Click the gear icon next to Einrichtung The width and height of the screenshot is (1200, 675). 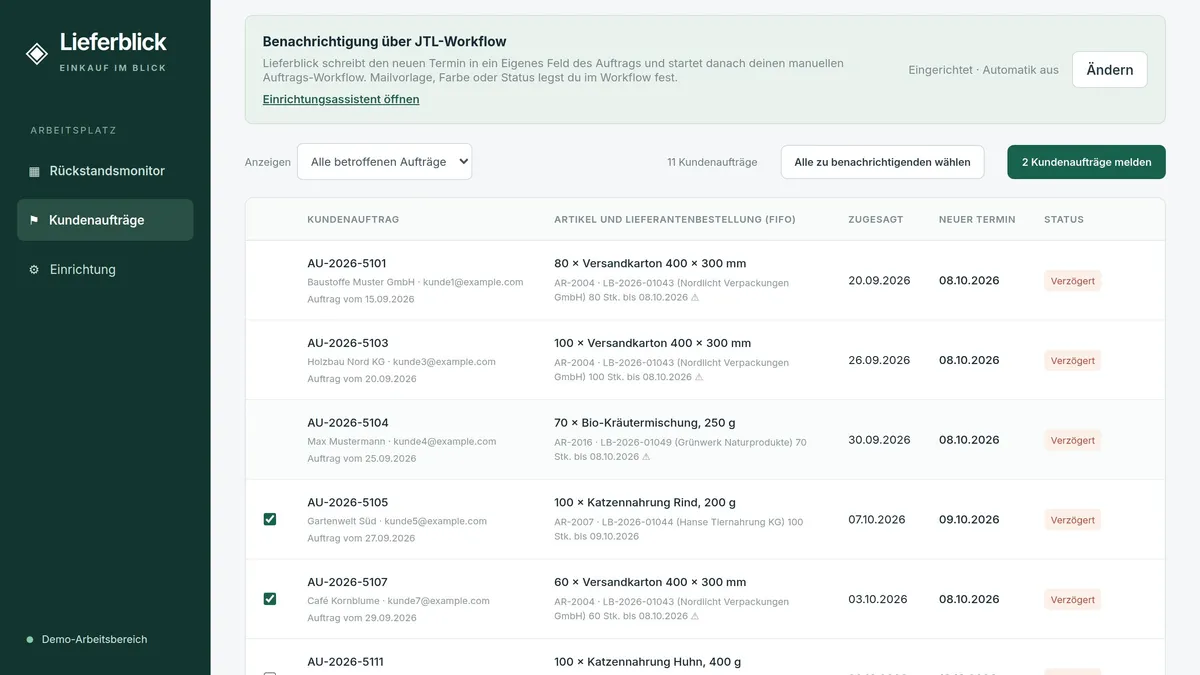click(x=34, y=270)
